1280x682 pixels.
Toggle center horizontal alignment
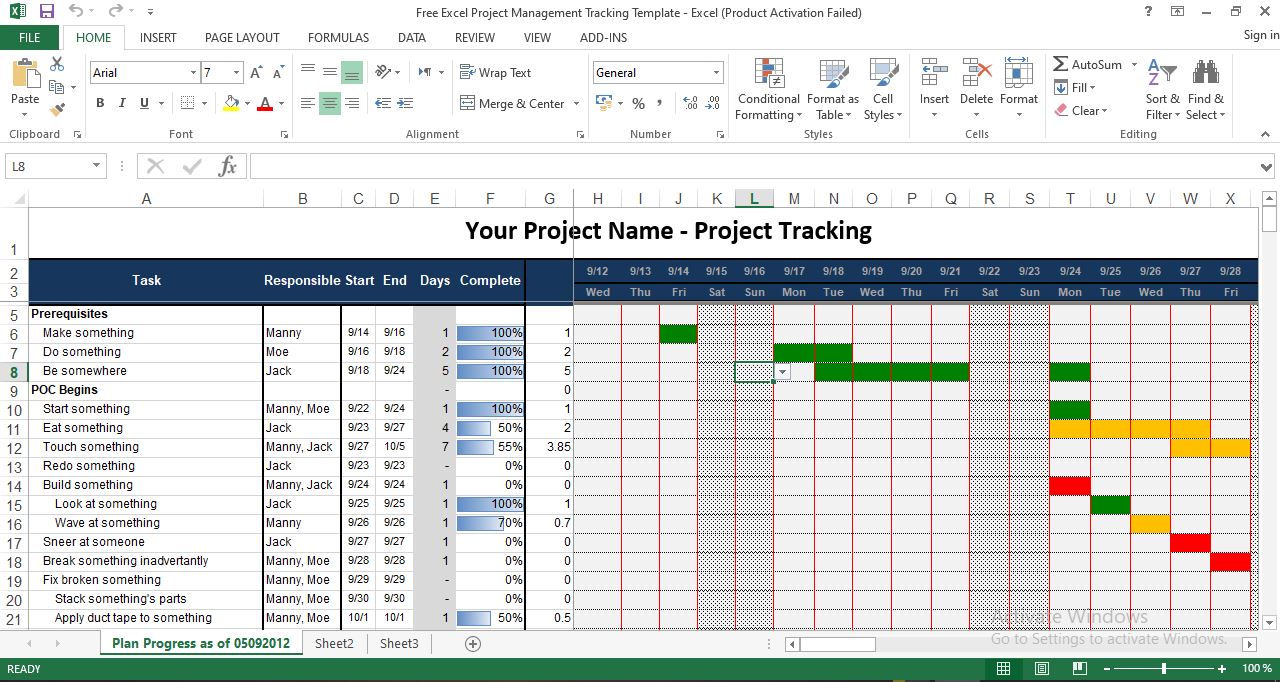point(330,103)
